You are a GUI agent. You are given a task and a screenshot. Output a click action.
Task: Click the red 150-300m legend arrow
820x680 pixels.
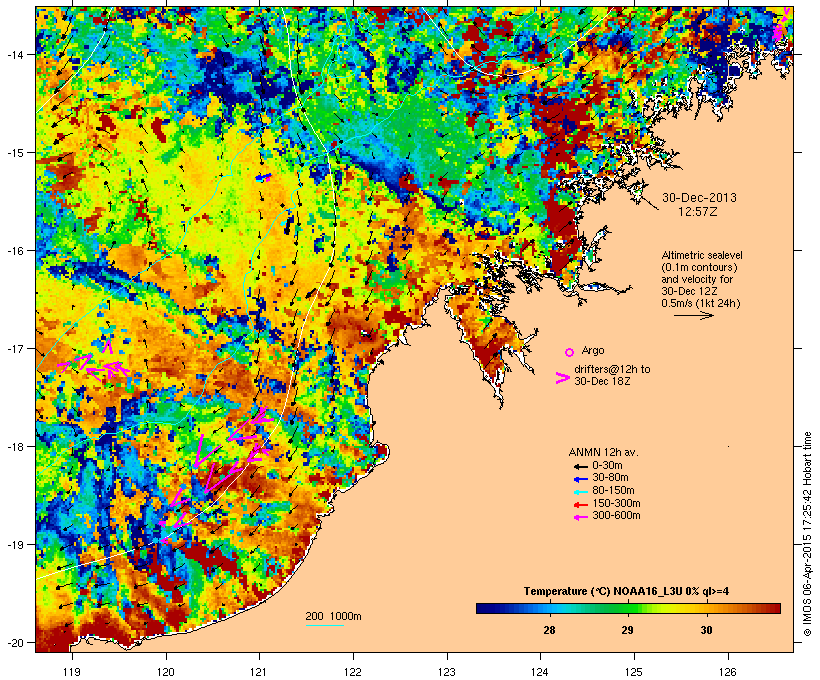(x=580, y=505)
